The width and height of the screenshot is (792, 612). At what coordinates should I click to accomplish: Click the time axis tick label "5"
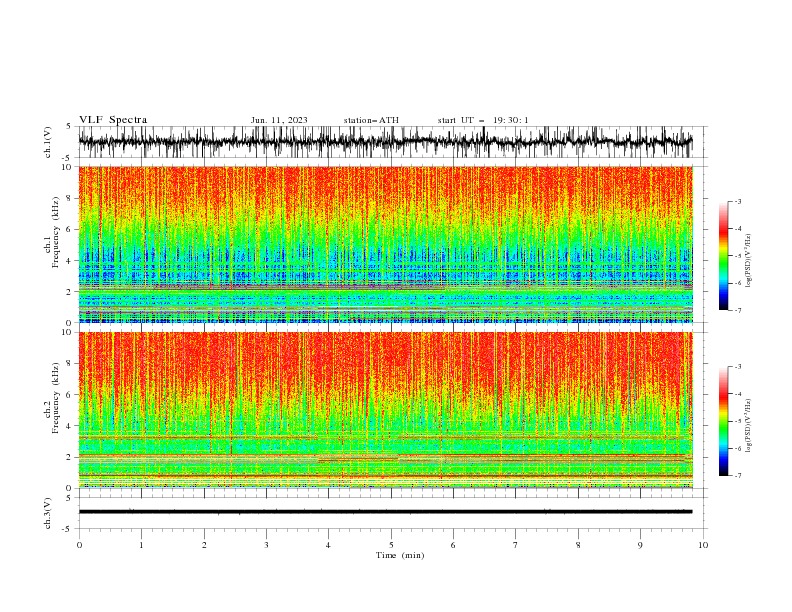pos(391,545)
